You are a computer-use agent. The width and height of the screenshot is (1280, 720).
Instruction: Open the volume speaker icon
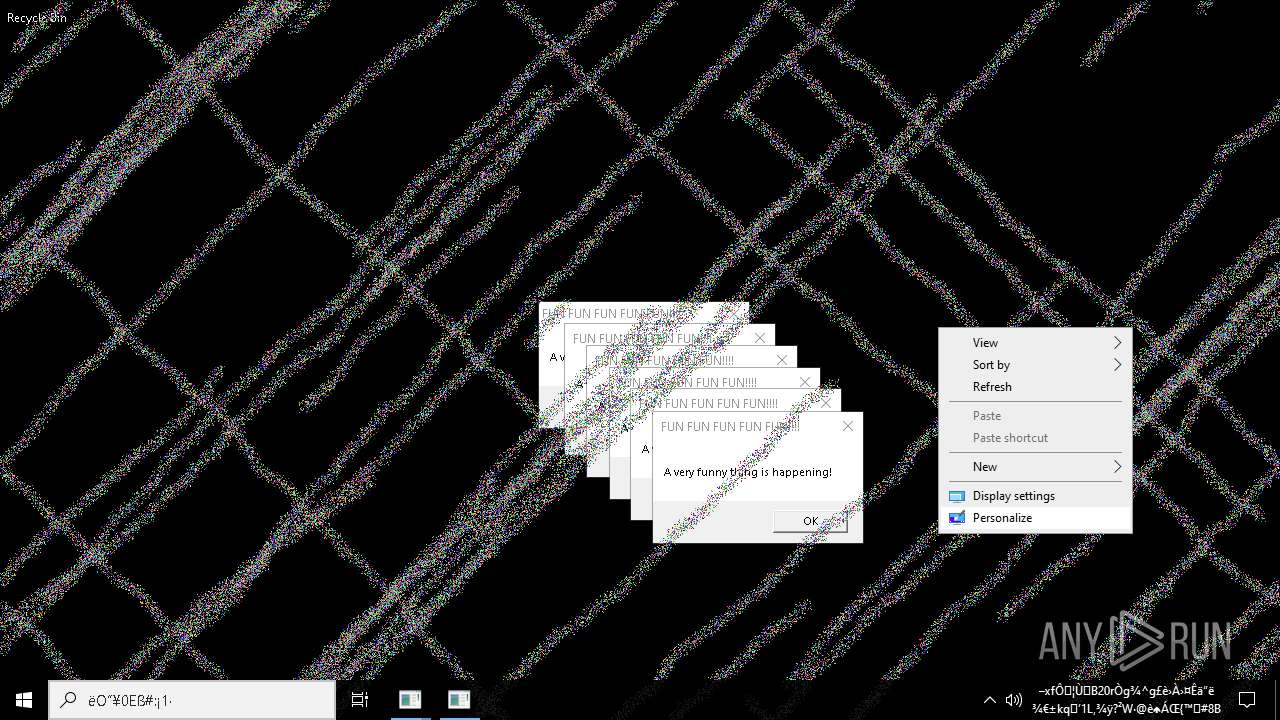tap(1013, 700)
